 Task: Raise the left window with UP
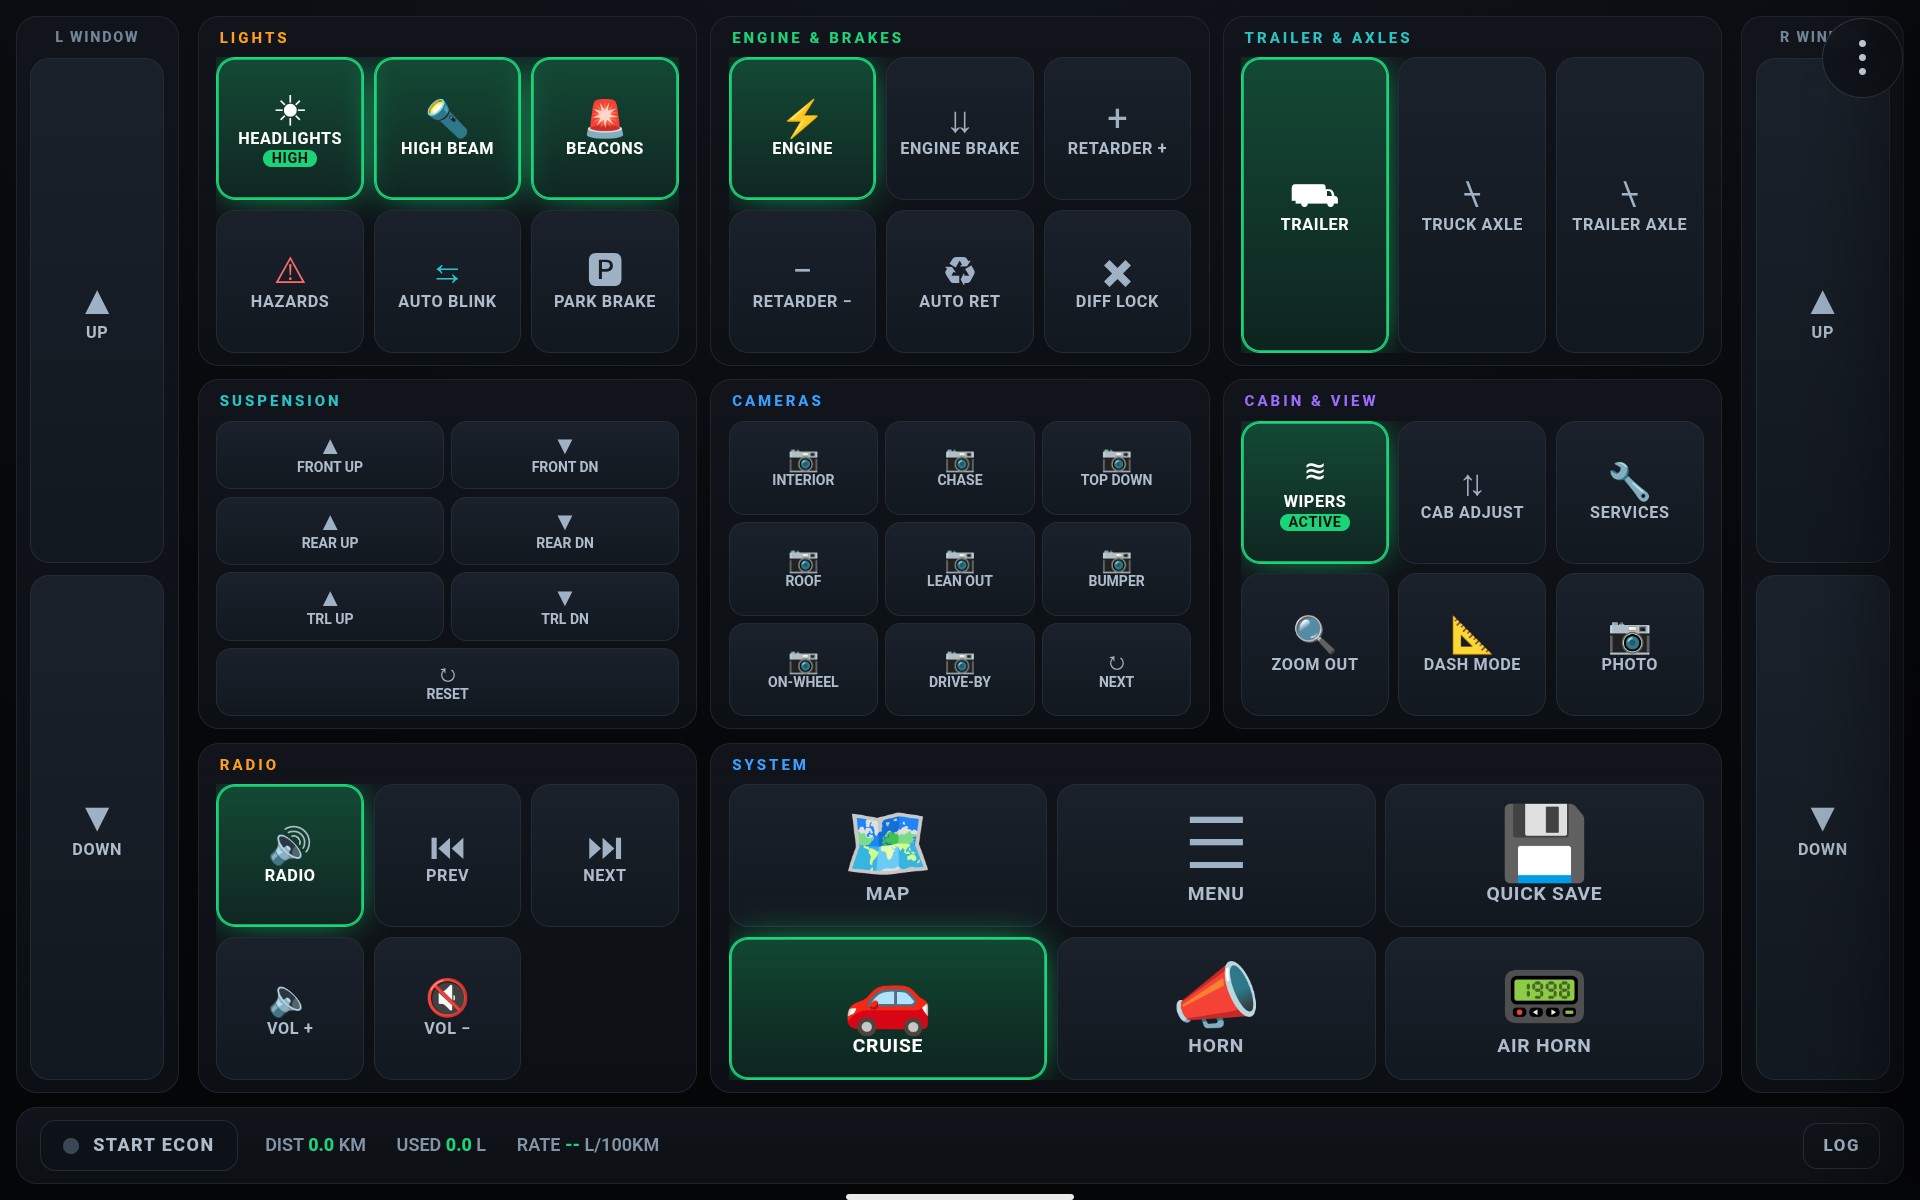click(97, 310)
